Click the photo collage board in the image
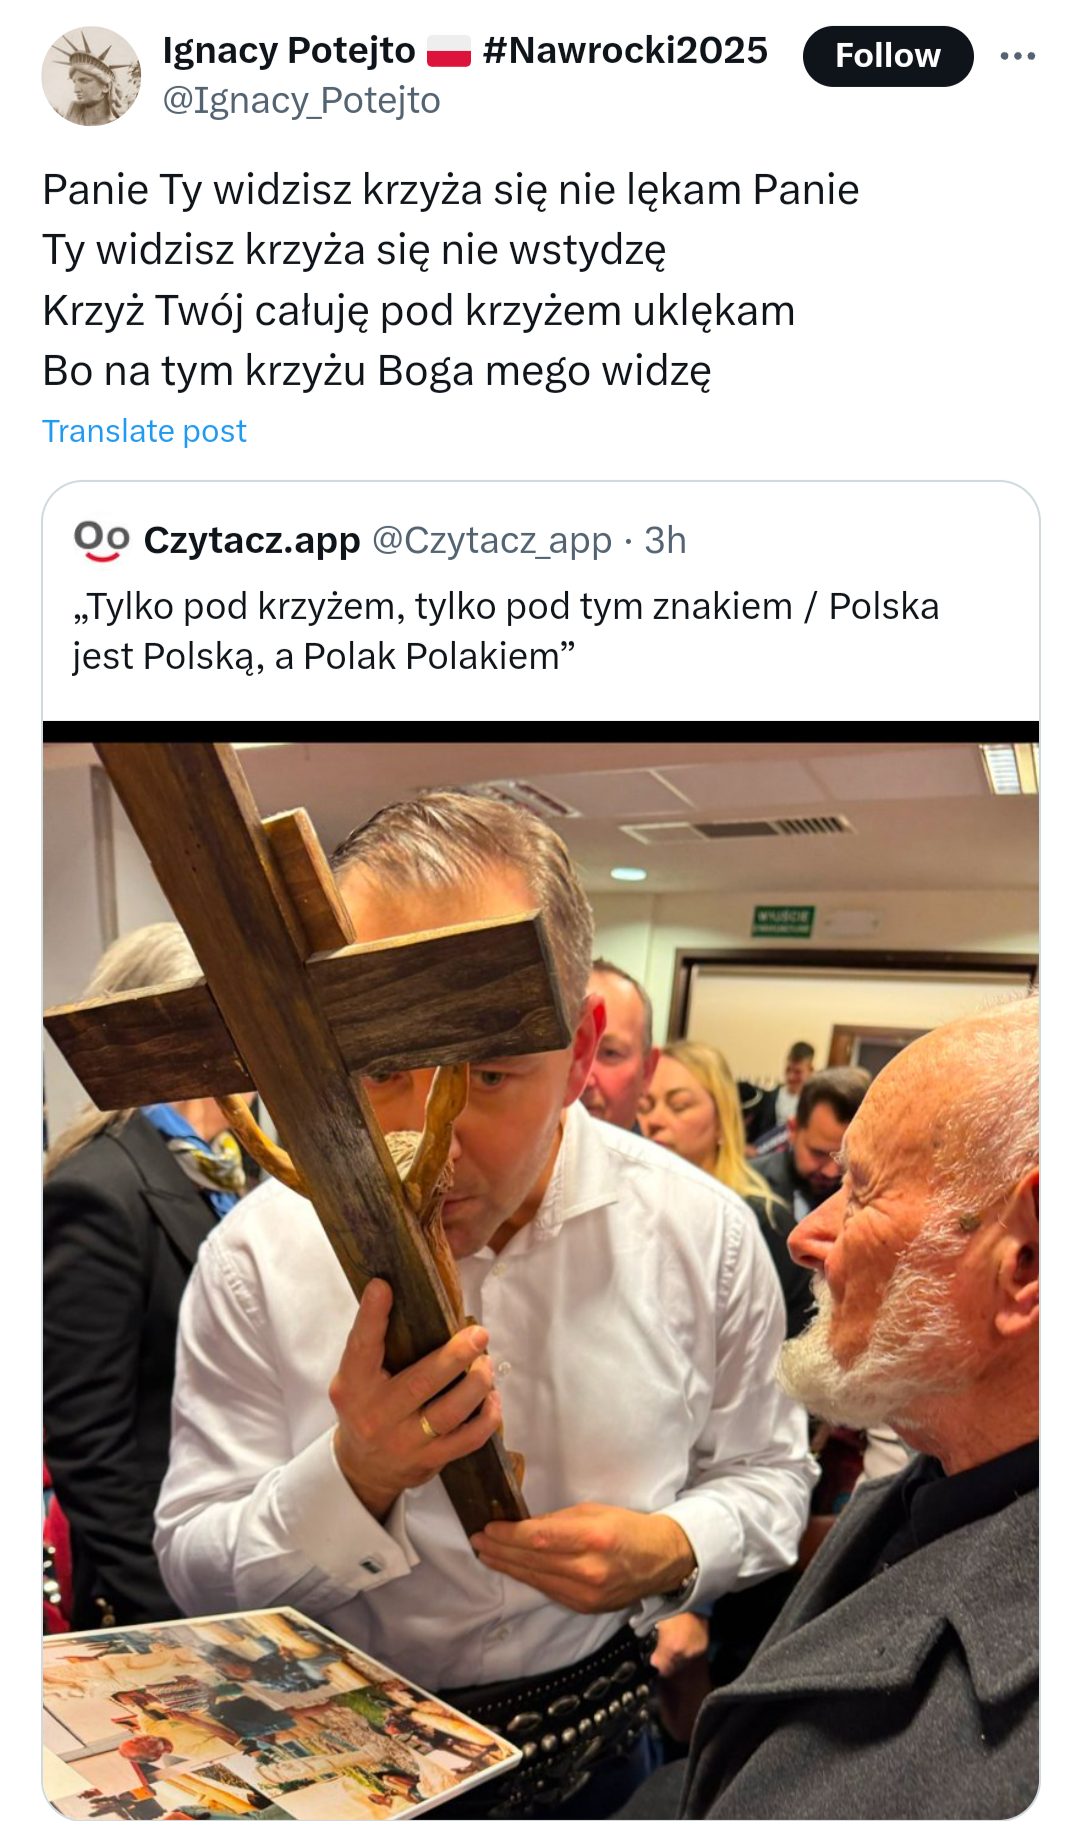The height and width of the screenshot is (1821, 1080). point(270,1715)
